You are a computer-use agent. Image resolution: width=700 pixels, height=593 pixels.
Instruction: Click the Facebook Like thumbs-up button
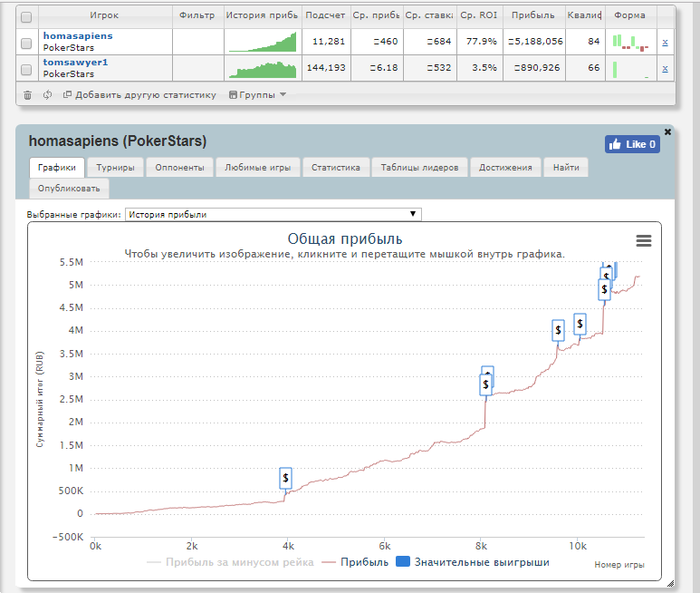coord(632,144)
